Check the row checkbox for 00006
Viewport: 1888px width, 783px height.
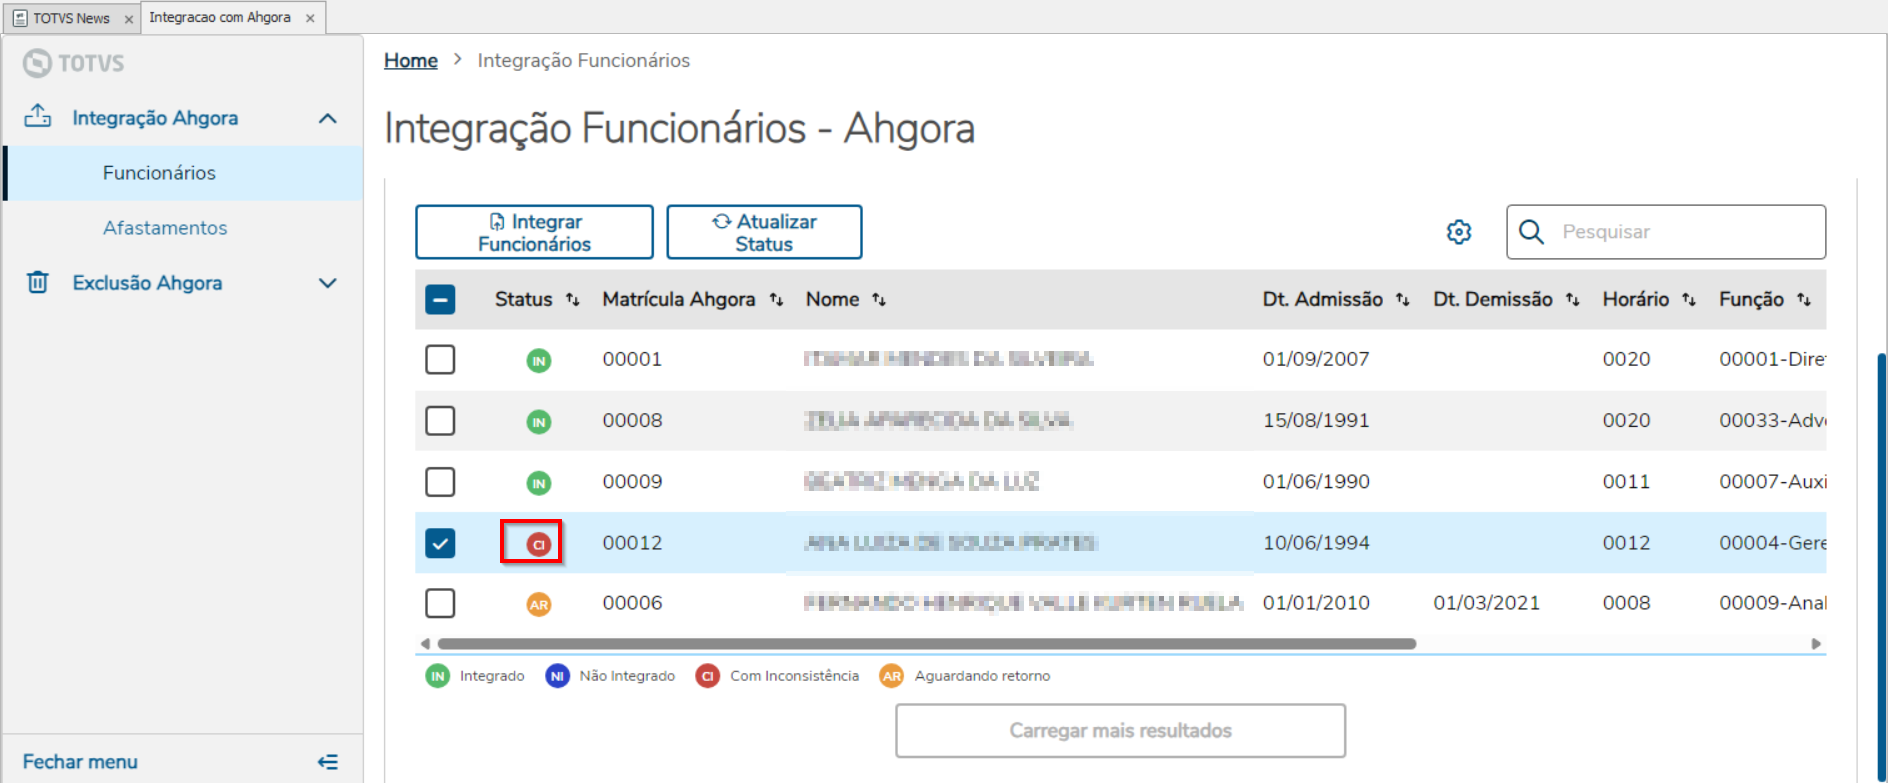click(440, 603)
